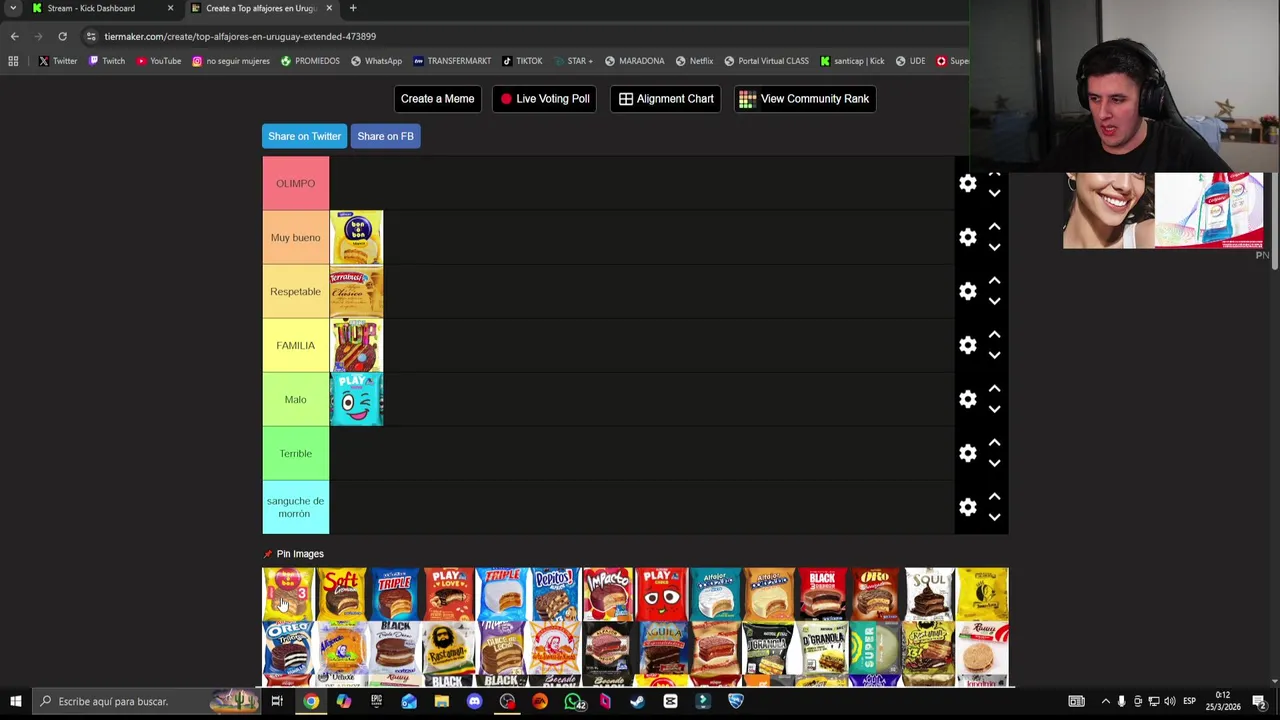
Task: Move Terrible tier down with arrow
Action: 994,463
